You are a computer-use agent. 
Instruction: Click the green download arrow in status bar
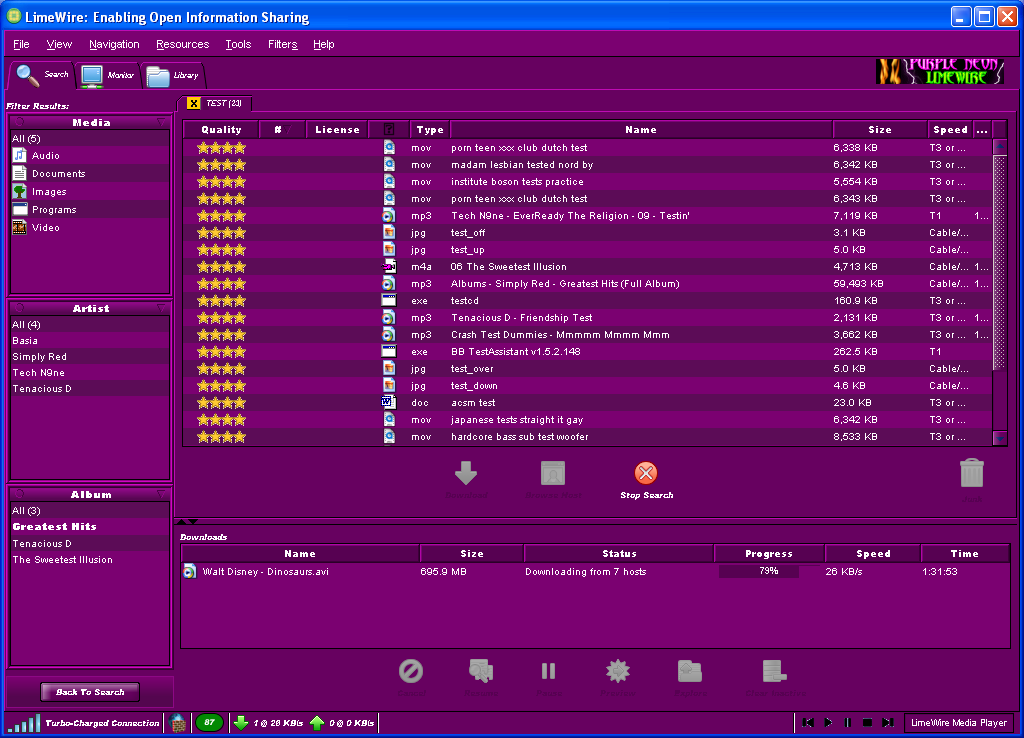point(241,723)
